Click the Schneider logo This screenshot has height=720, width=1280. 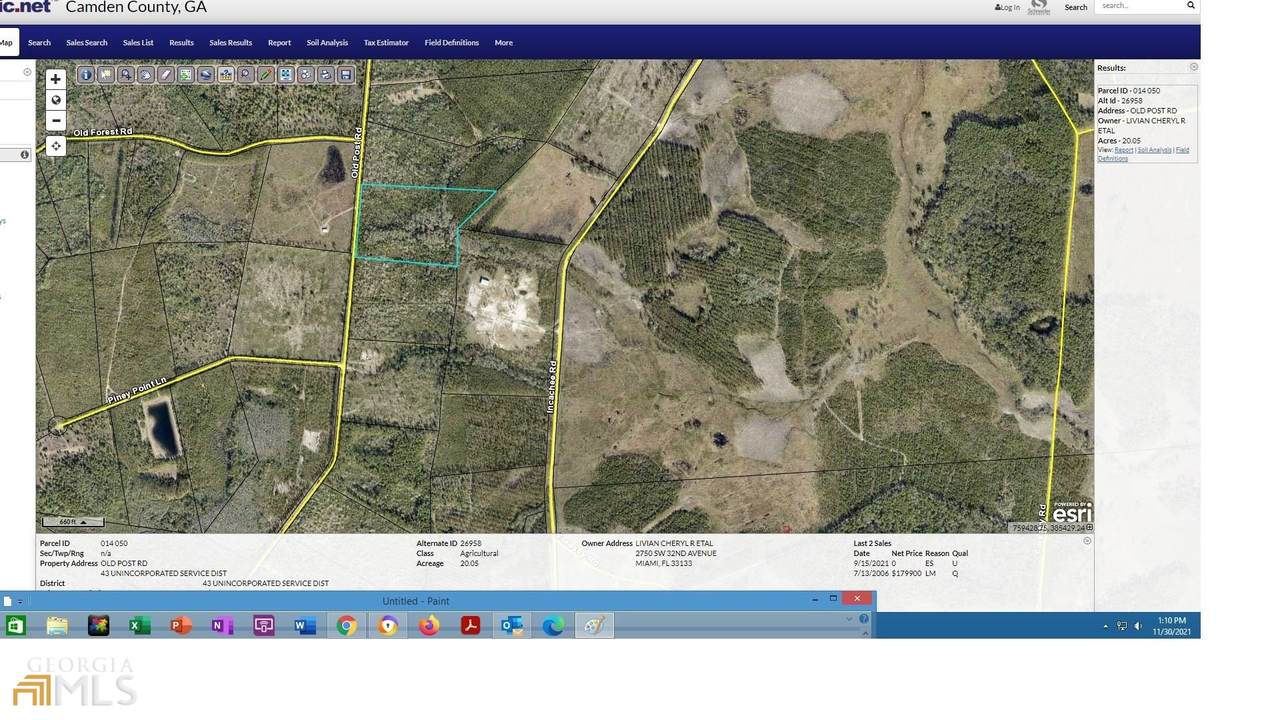(x=1039, y=7)
